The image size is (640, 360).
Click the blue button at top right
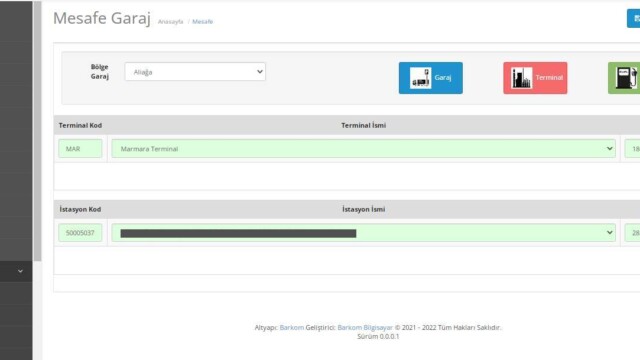pyautogui.click(x=633, y=18)
